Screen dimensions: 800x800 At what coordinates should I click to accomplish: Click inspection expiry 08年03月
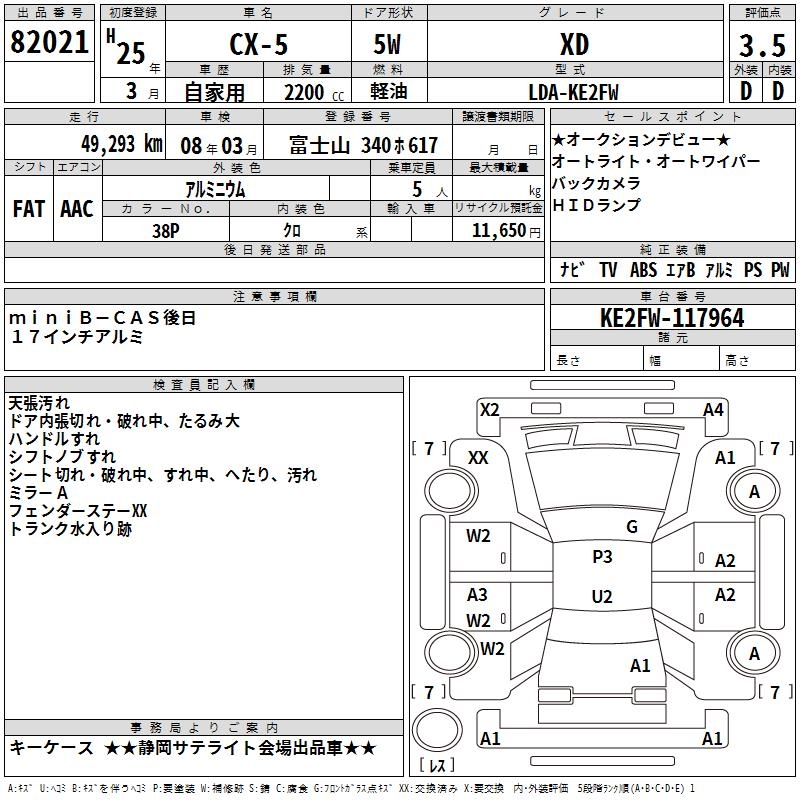point(219,146)
